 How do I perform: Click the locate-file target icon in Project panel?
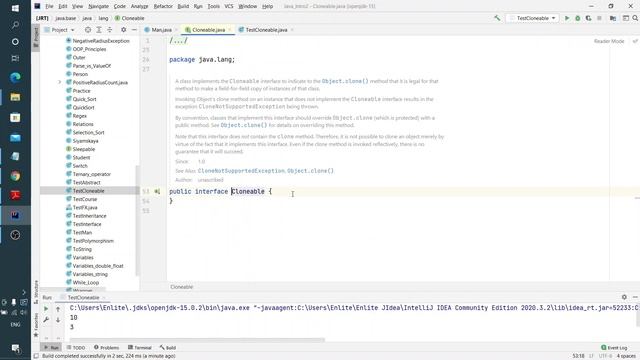tap(88, 30)
